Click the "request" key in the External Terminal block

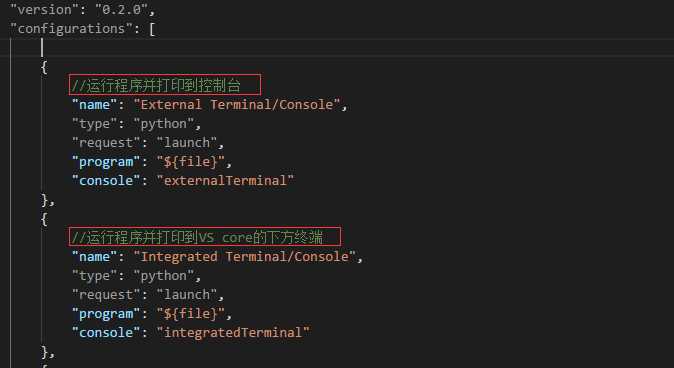(106, 143)
